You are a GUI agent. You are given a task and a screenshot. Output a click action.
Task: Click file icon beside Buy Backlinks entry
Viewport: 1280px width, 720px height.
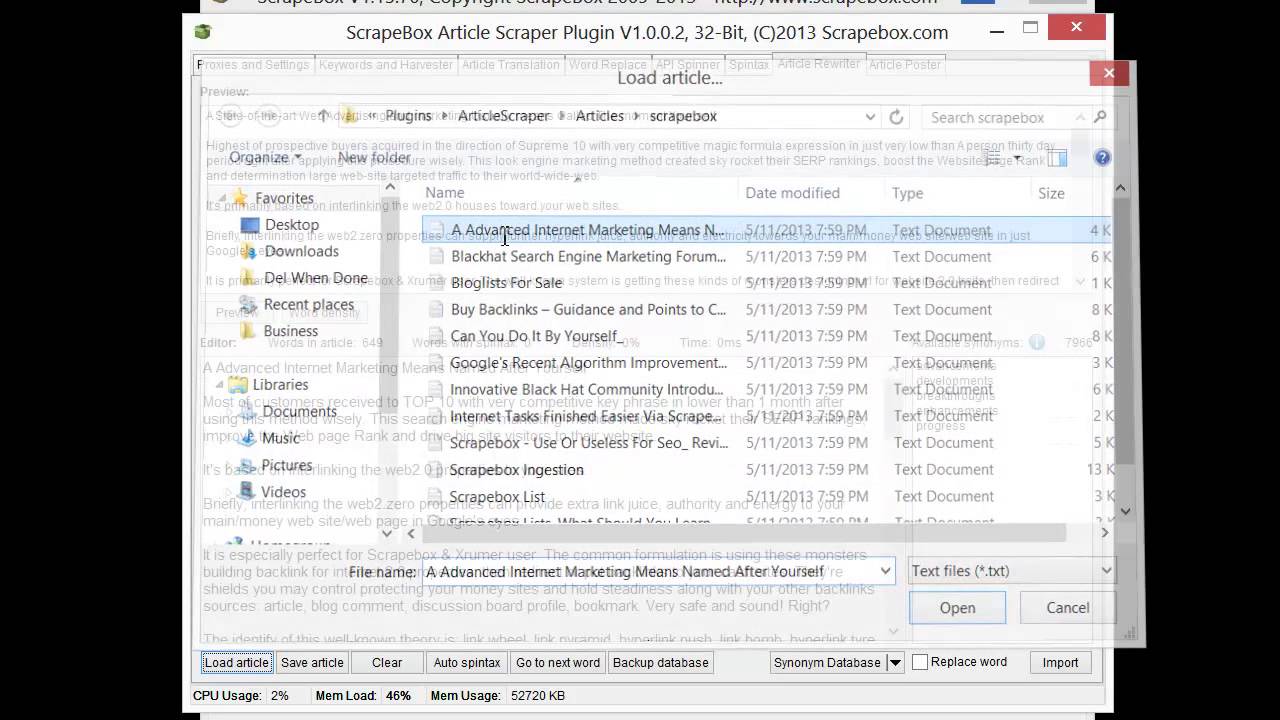[435, 310]
